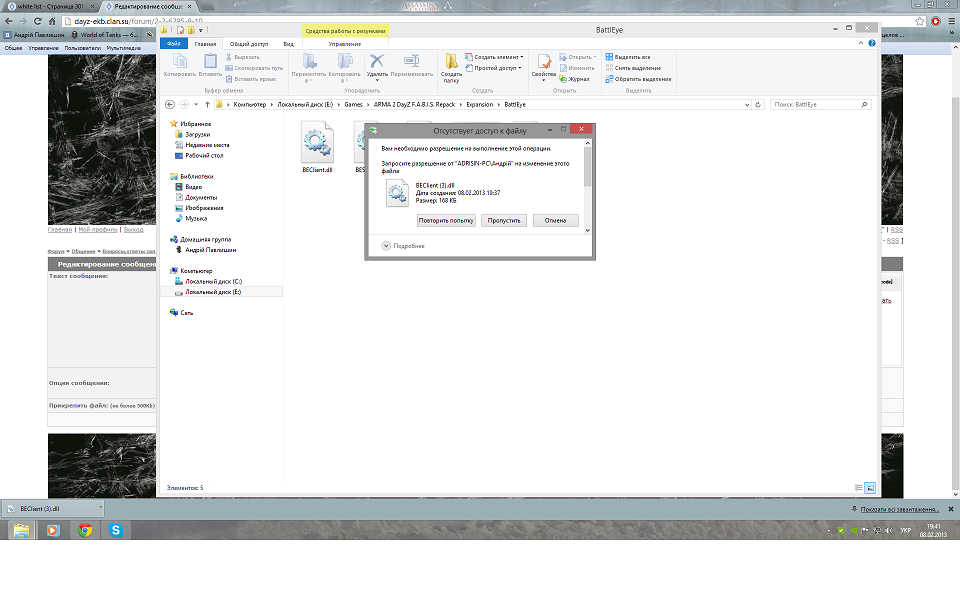Switch to the Вид ribbon tab
This screenshot has height=601, width=960.
[288, 44]
